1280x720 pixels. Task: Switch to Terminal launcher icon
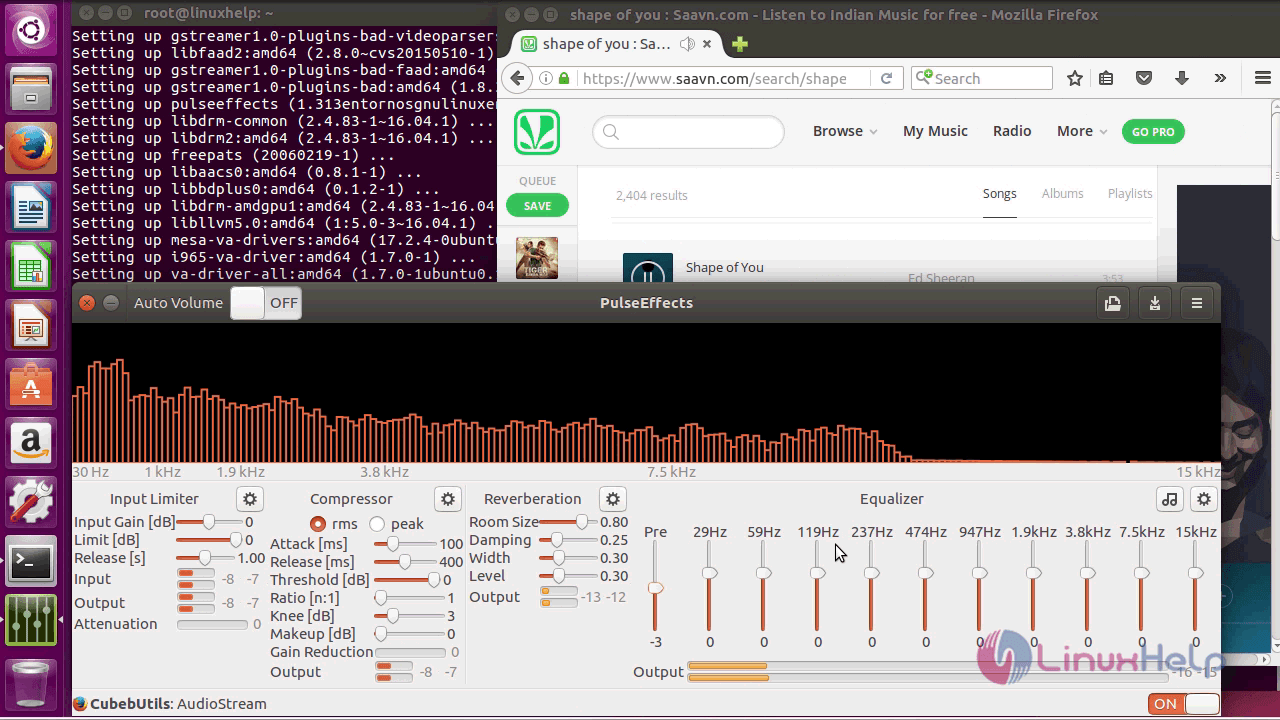tap(31, 562)
